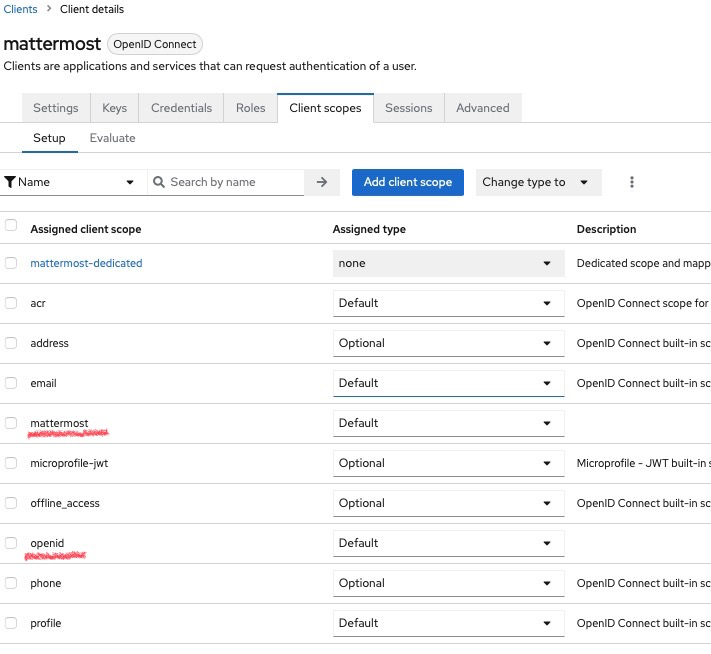711x654 pixels.
Task: Open assigned type dropdown for profile
Action: pyautogui.click(x=448, y=623)
